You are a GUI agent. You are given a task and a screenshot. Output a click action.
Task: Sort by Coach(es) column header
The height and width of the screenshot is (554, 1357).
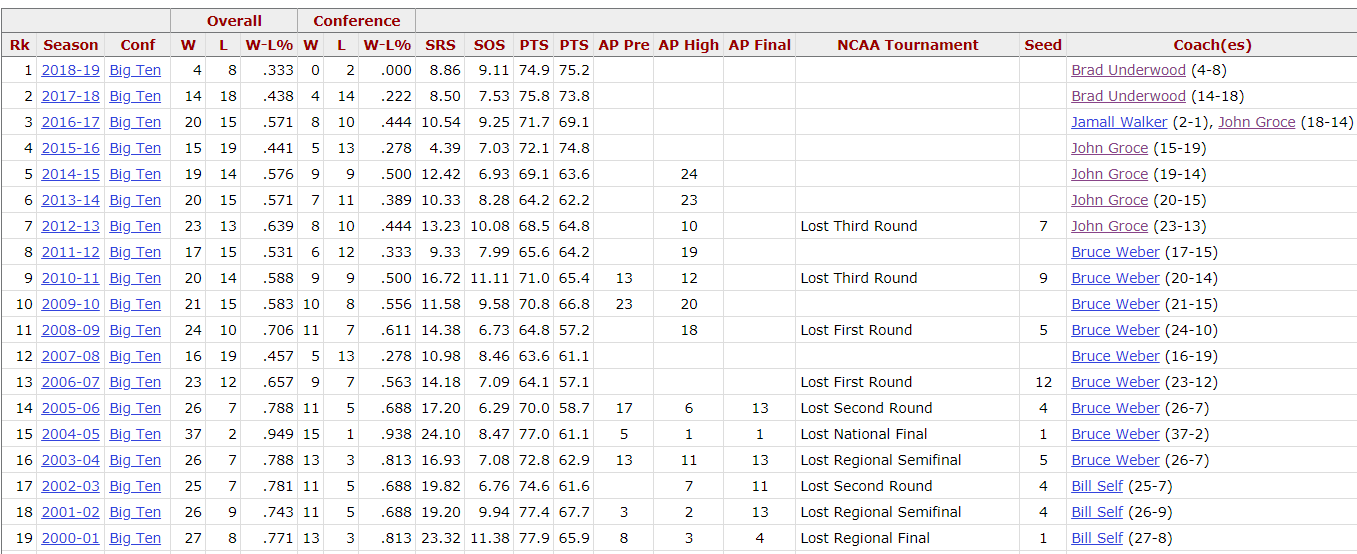point(1212,44)
